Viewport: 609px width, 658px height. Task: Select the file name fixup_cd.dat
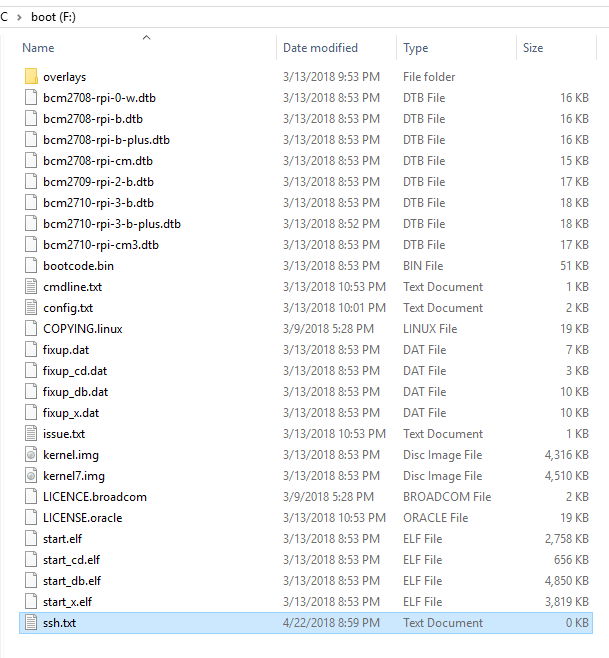tap(75, 371)
